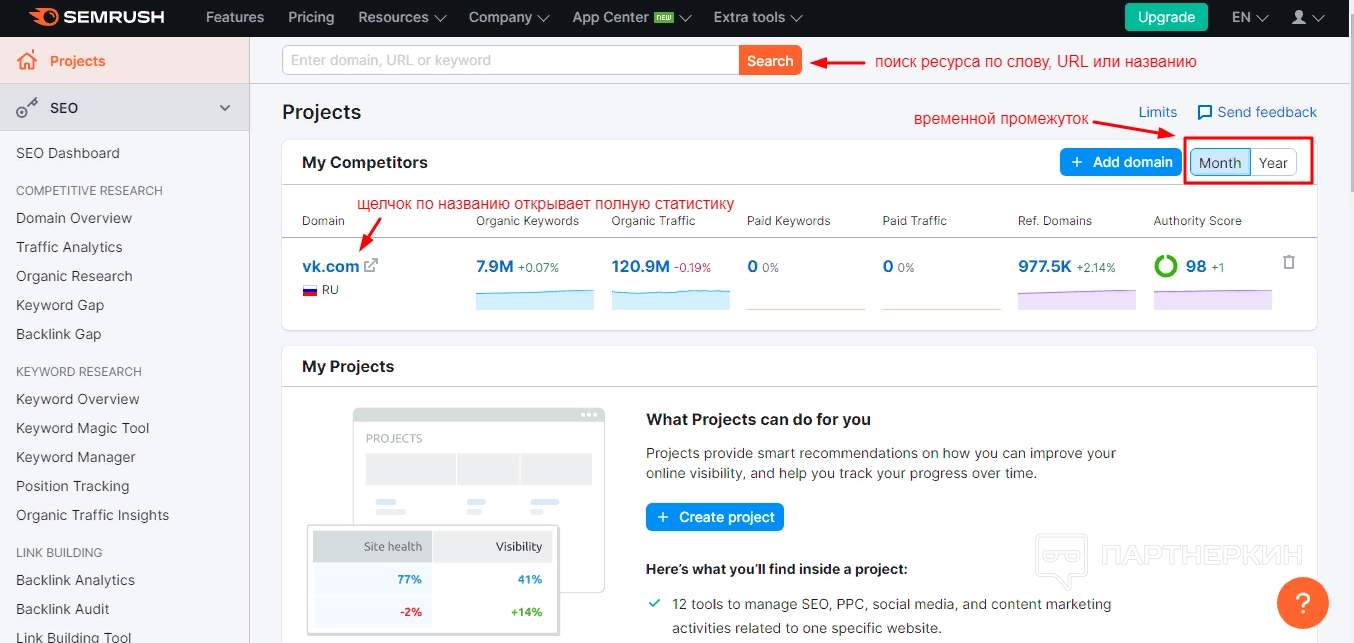1354x643 pixels.
Task: Expand the Resources dropdown menu
Action: pyautogui.click(x=402, y=17)
